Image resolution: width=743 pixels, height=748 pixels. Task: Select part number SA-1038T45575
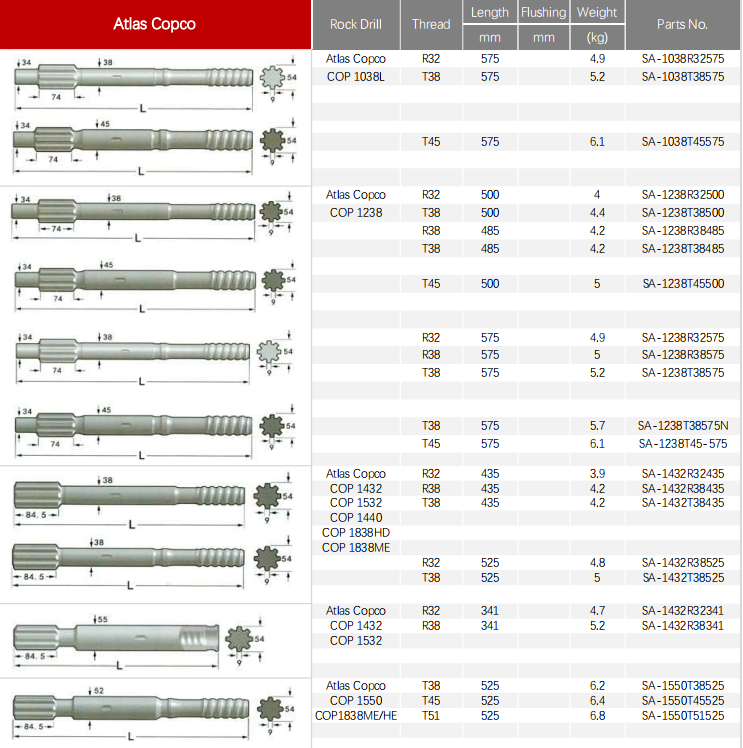pyautogui.click(x=682, y=142)
